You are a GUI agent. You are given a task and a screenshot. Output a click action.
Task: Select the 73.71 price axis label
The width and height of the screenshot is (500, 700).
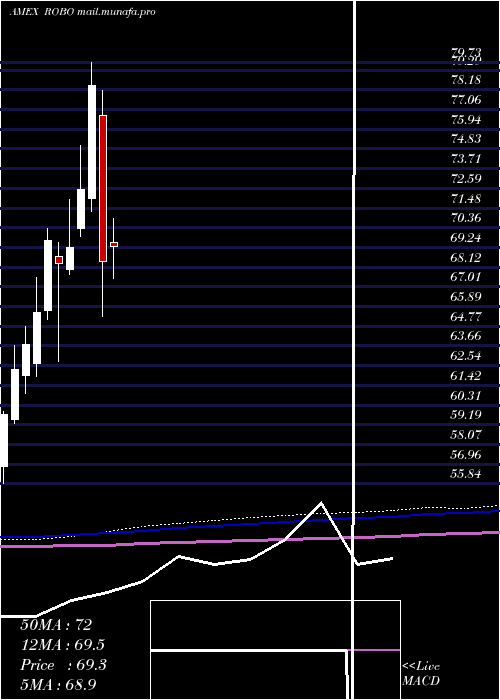466,158
